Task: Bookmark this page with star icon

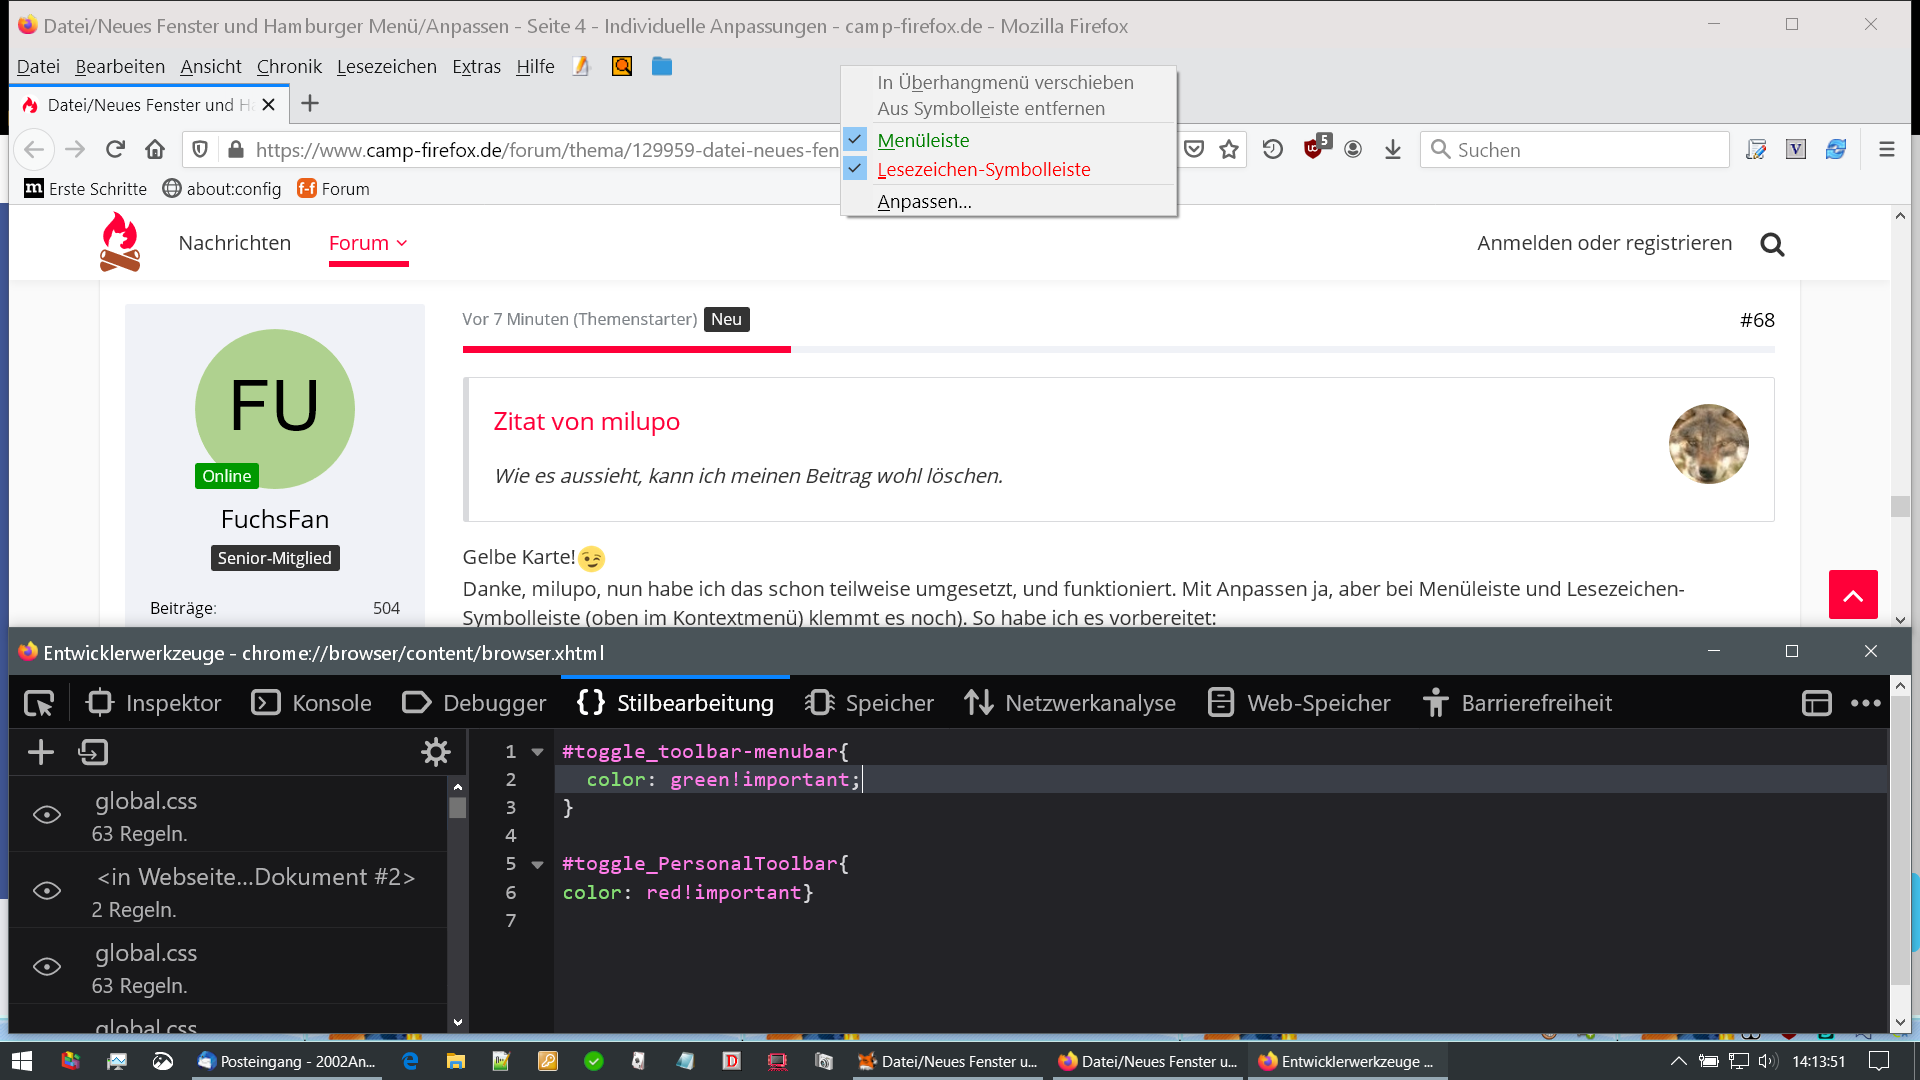Action: pyautogui.click(x=1229, y=150)
